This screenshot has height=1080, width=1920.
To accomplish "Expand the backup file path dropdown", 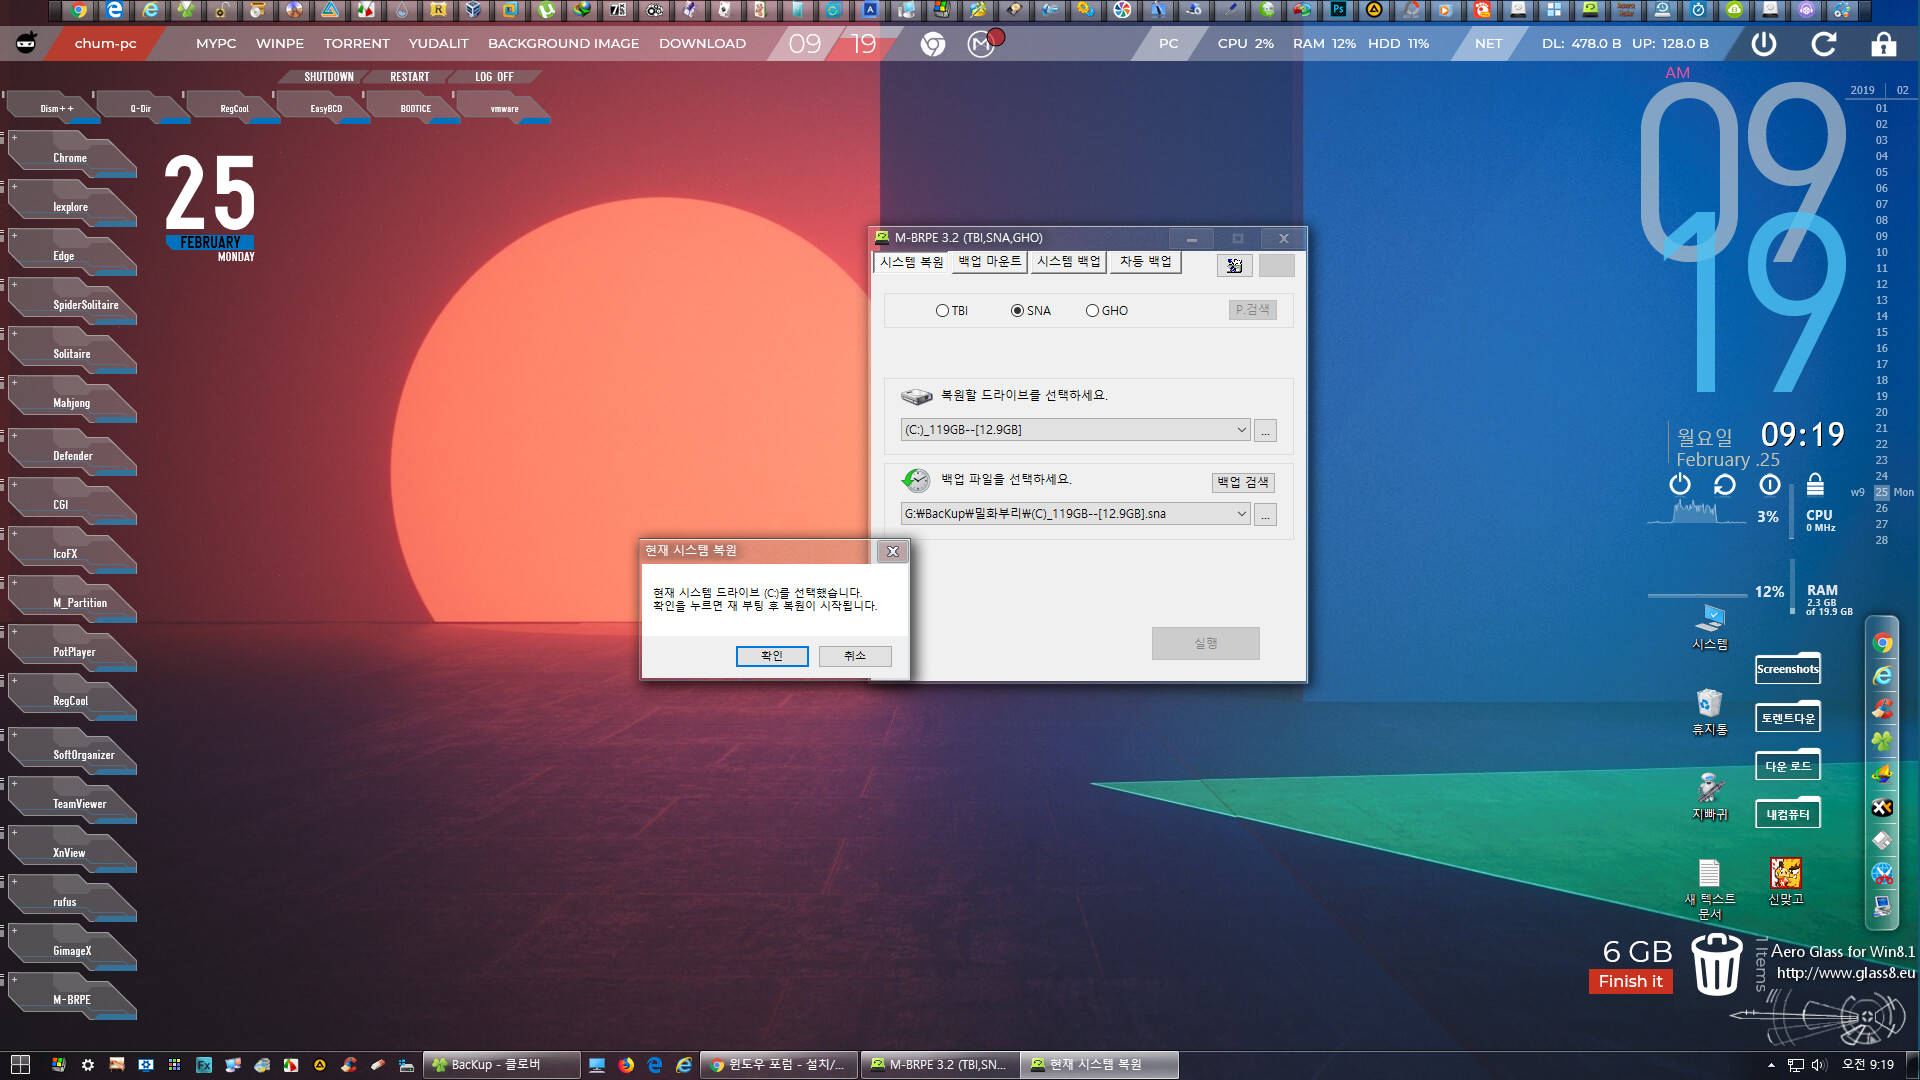I will point(1241,514).
